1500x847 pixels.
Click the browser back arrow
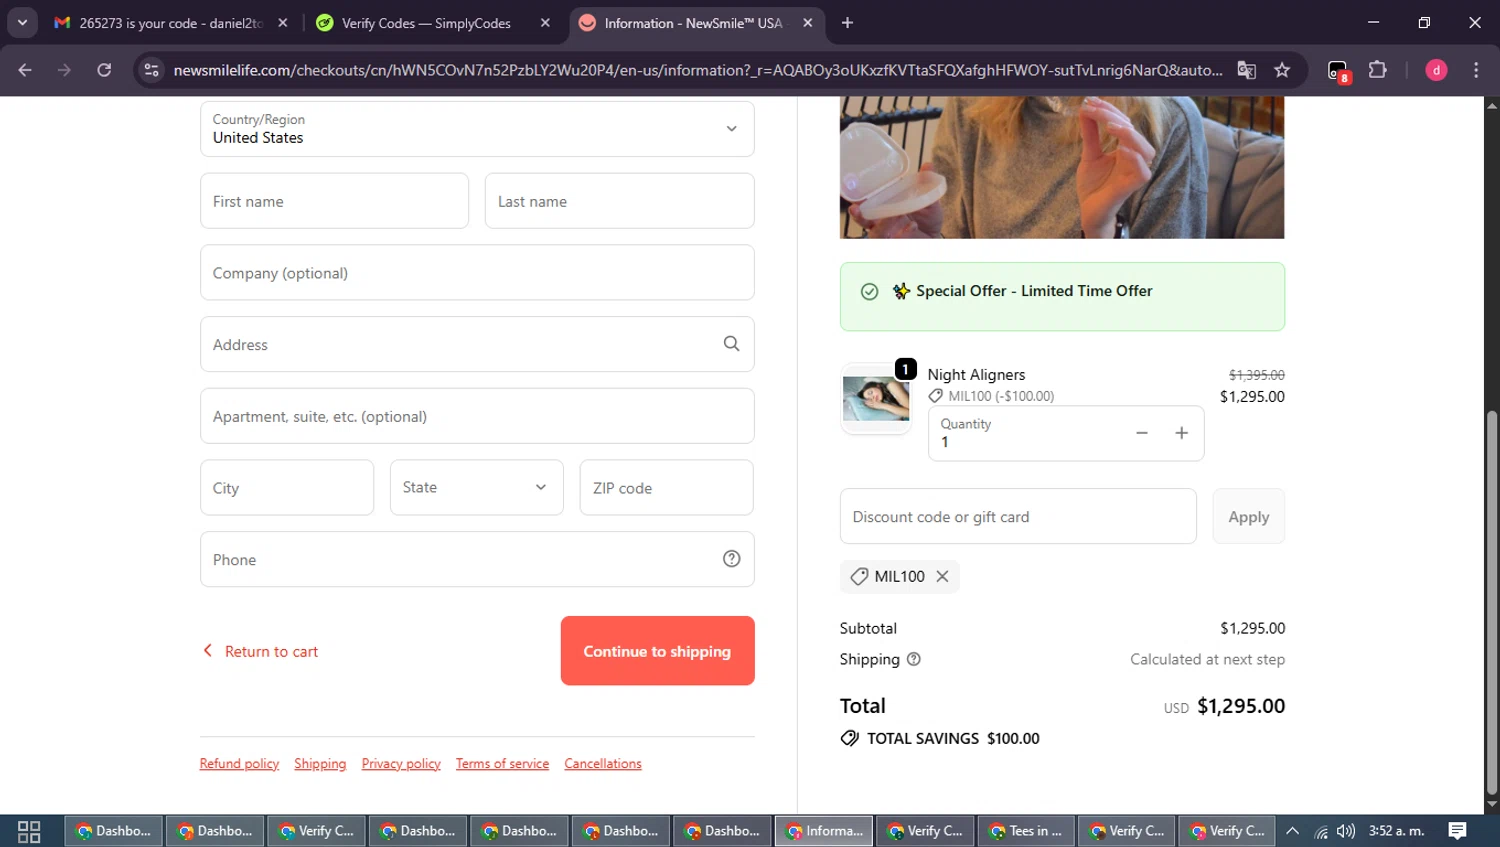[25, 70]
